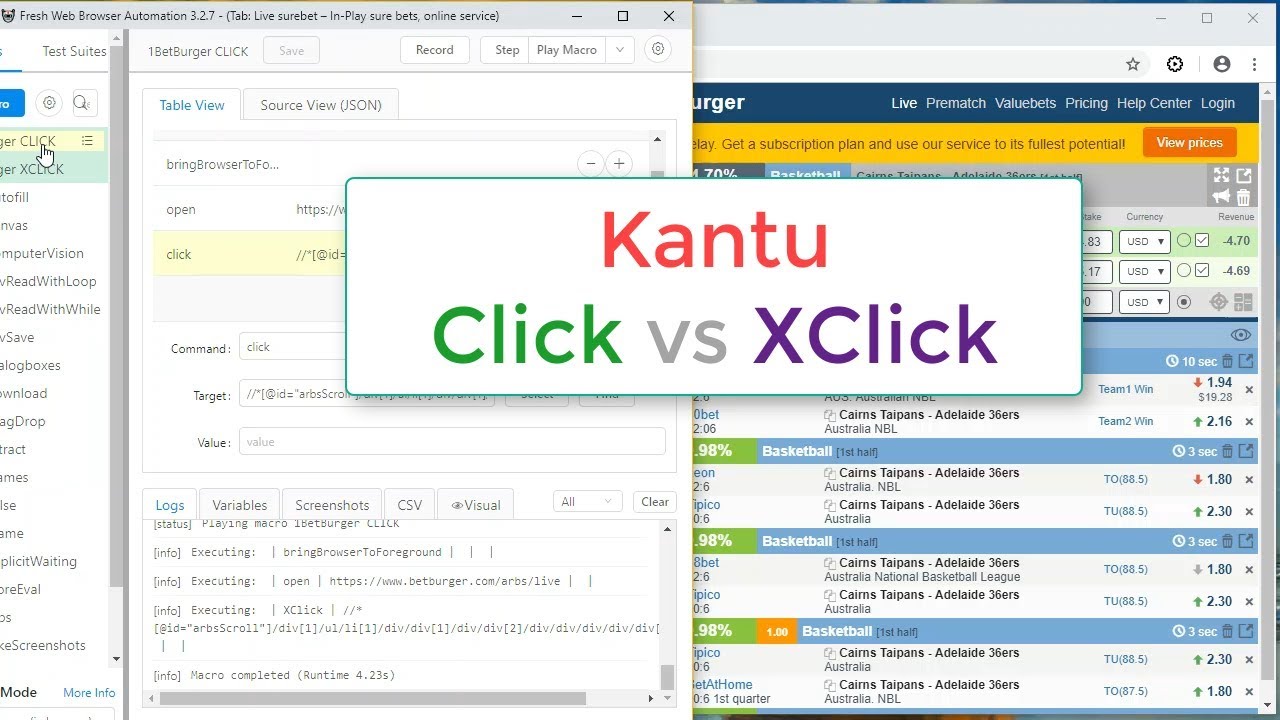Bookmark this page with Chrome star icon
This screenshot has height=720, width=1280.
[x=1133, y=64]
